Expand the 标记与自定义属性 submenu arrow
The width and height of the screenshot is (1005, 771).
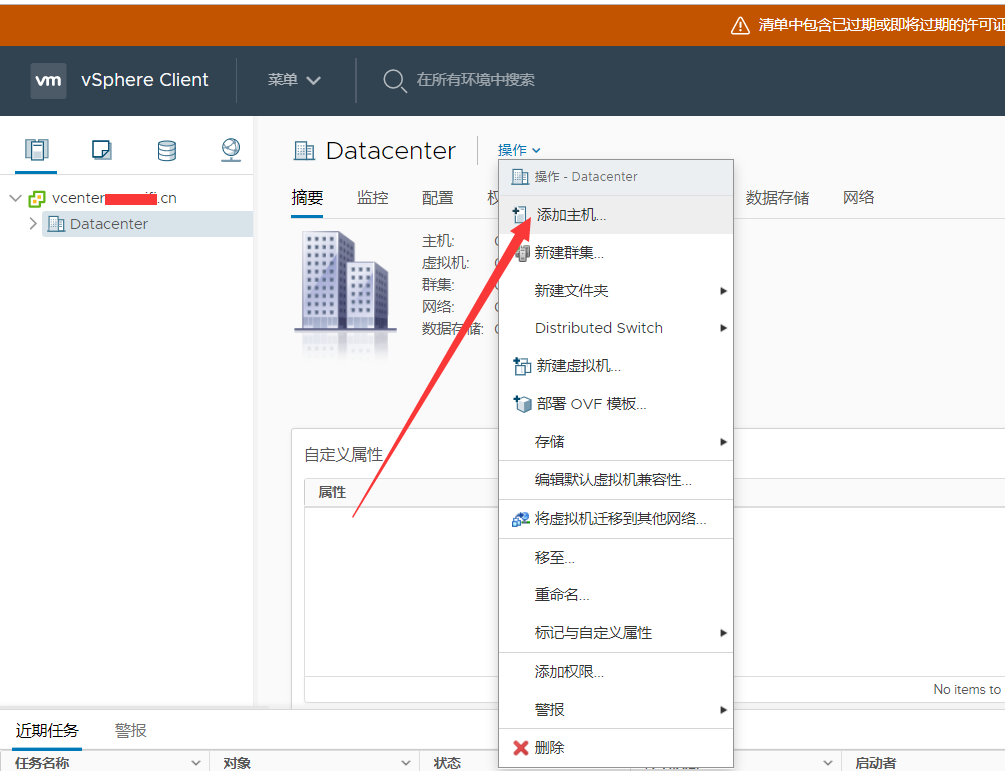[723, 633]
